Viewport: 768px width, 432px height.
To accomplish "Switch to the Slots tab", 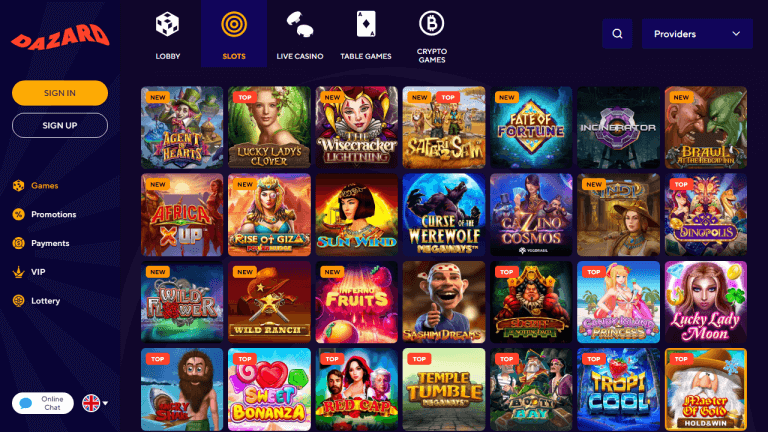I will coord(234,33).
